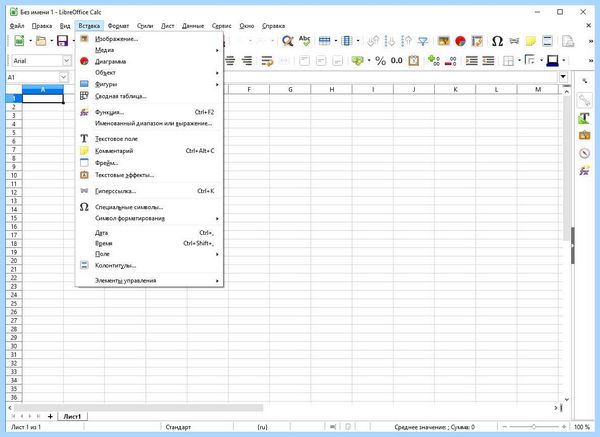Expand the Arial font name dropdown
600x437 pixels.
pos(67,60)
